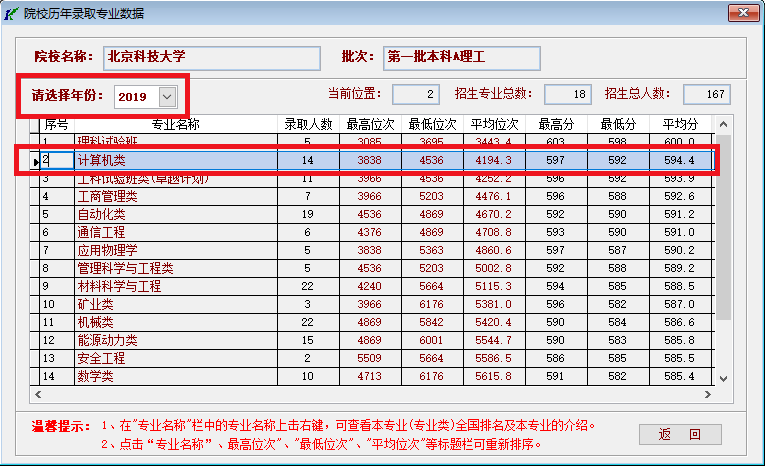765x466 pixels.
Task: Select the 计算机类 major name
Action: click(101, 160)
